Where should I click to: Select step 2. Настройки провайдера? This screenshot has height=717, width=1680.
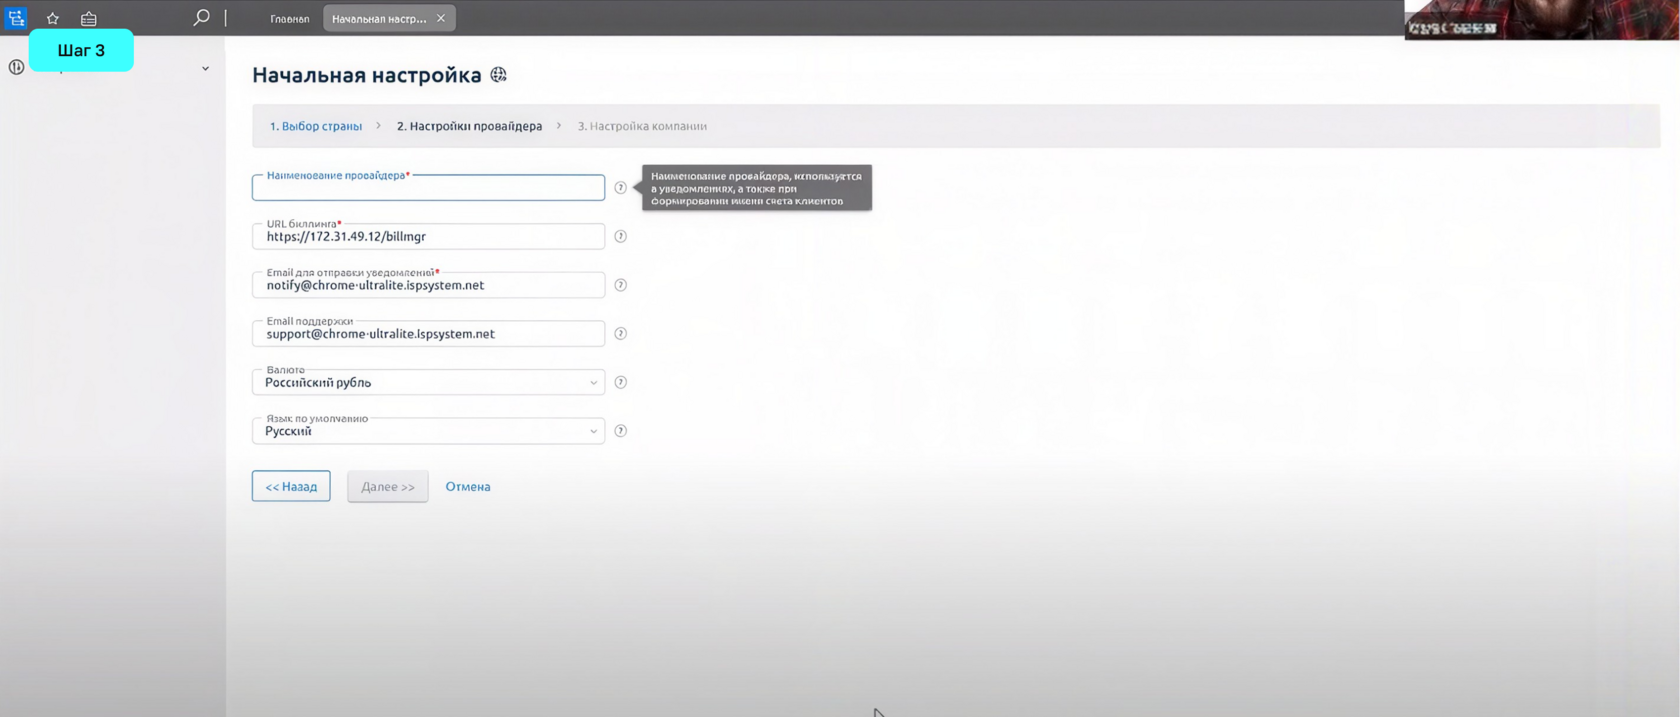469,126
